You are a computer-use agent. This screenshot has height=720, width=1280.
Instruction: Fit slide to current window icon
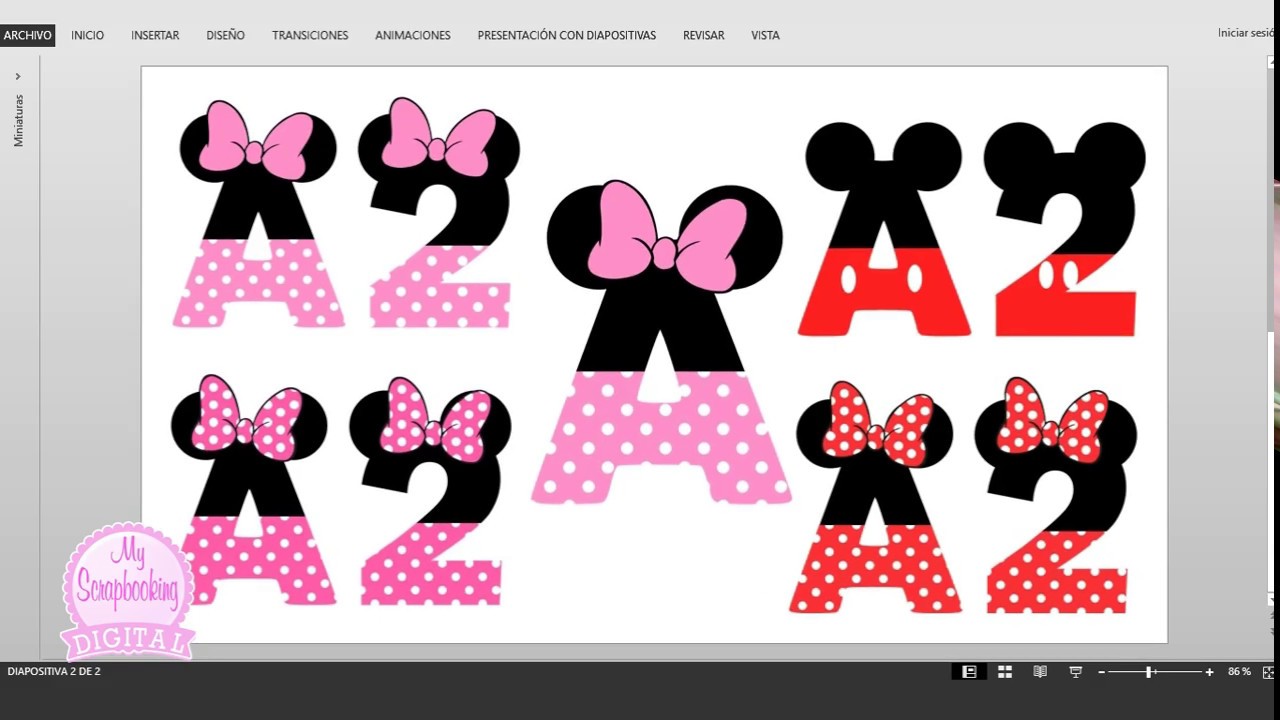(x=1268, y=672)
